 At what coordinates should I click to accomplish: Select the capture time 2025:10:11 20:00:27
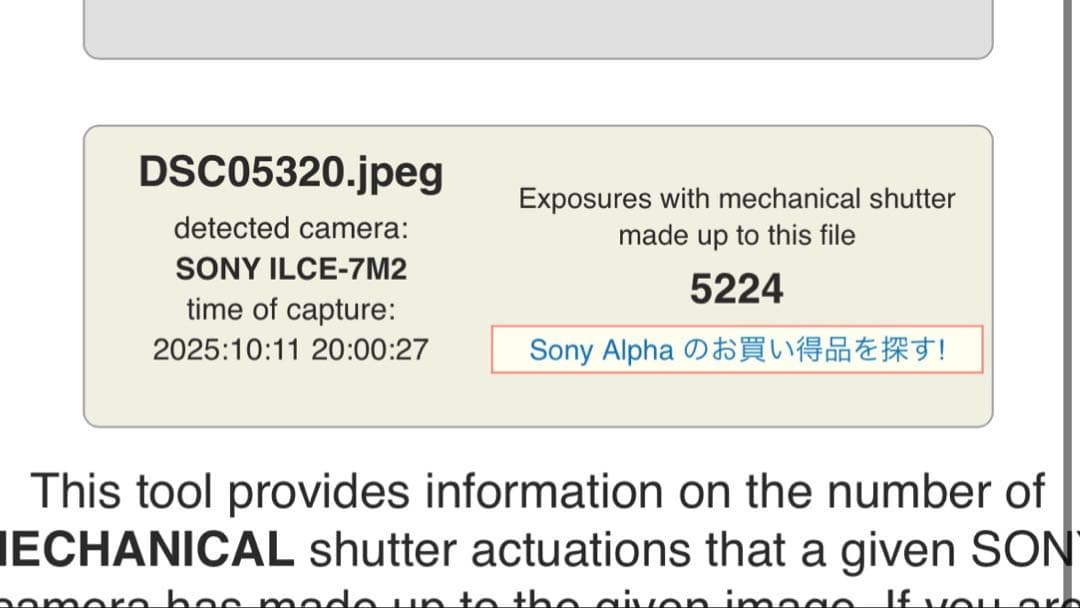[x=291, y=350]
